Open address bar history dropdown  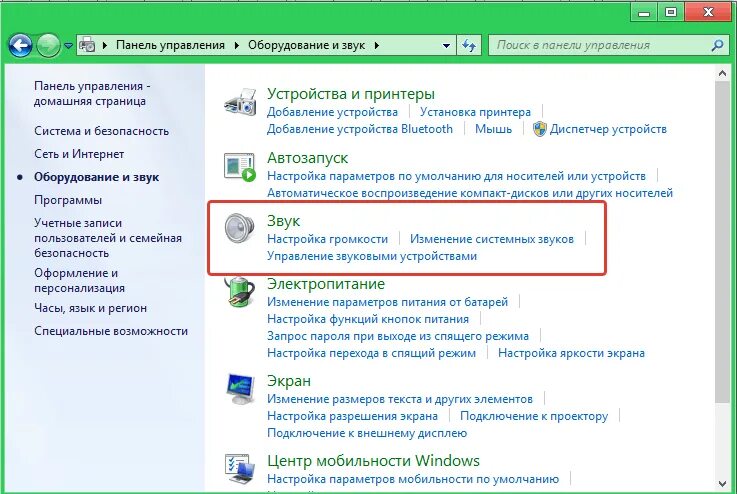coord(446,46)
